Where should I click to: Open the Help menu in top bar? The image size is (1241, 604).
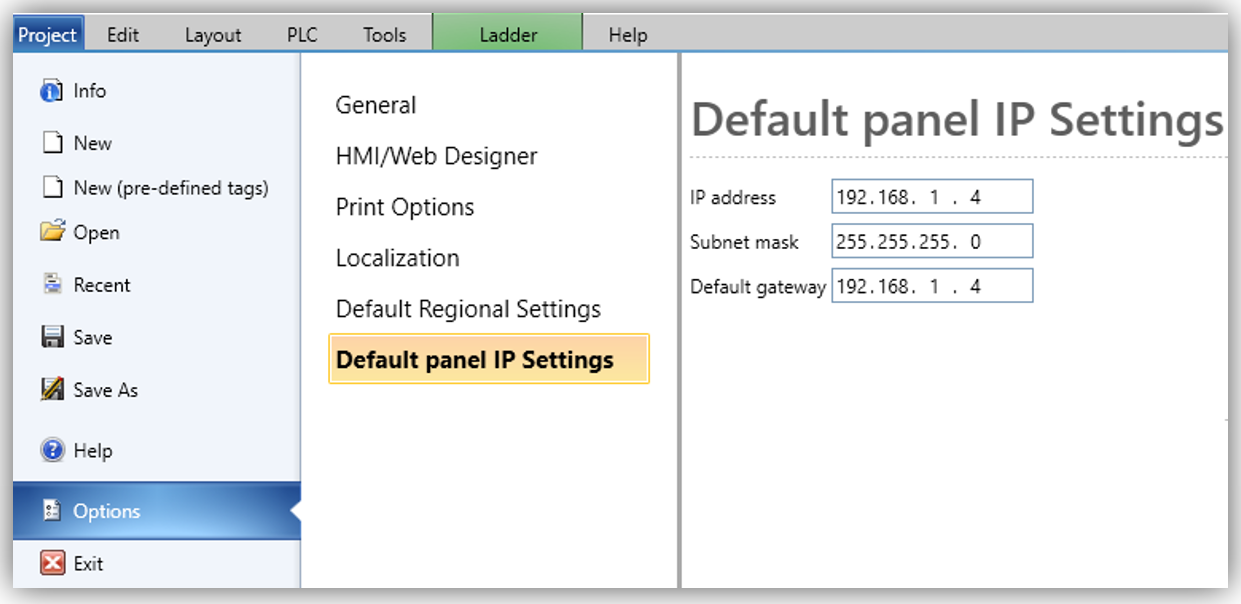pos(628,35)
